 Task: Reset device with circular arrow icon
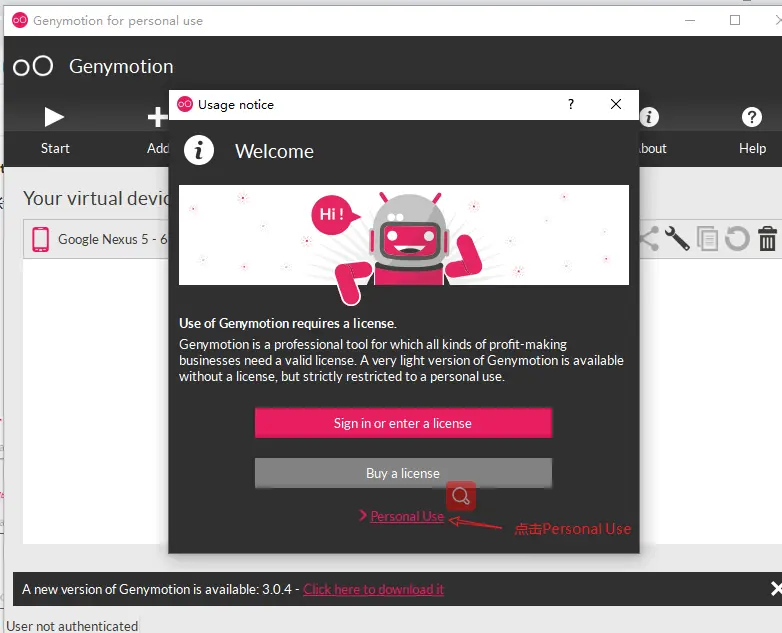click(737, 238)
